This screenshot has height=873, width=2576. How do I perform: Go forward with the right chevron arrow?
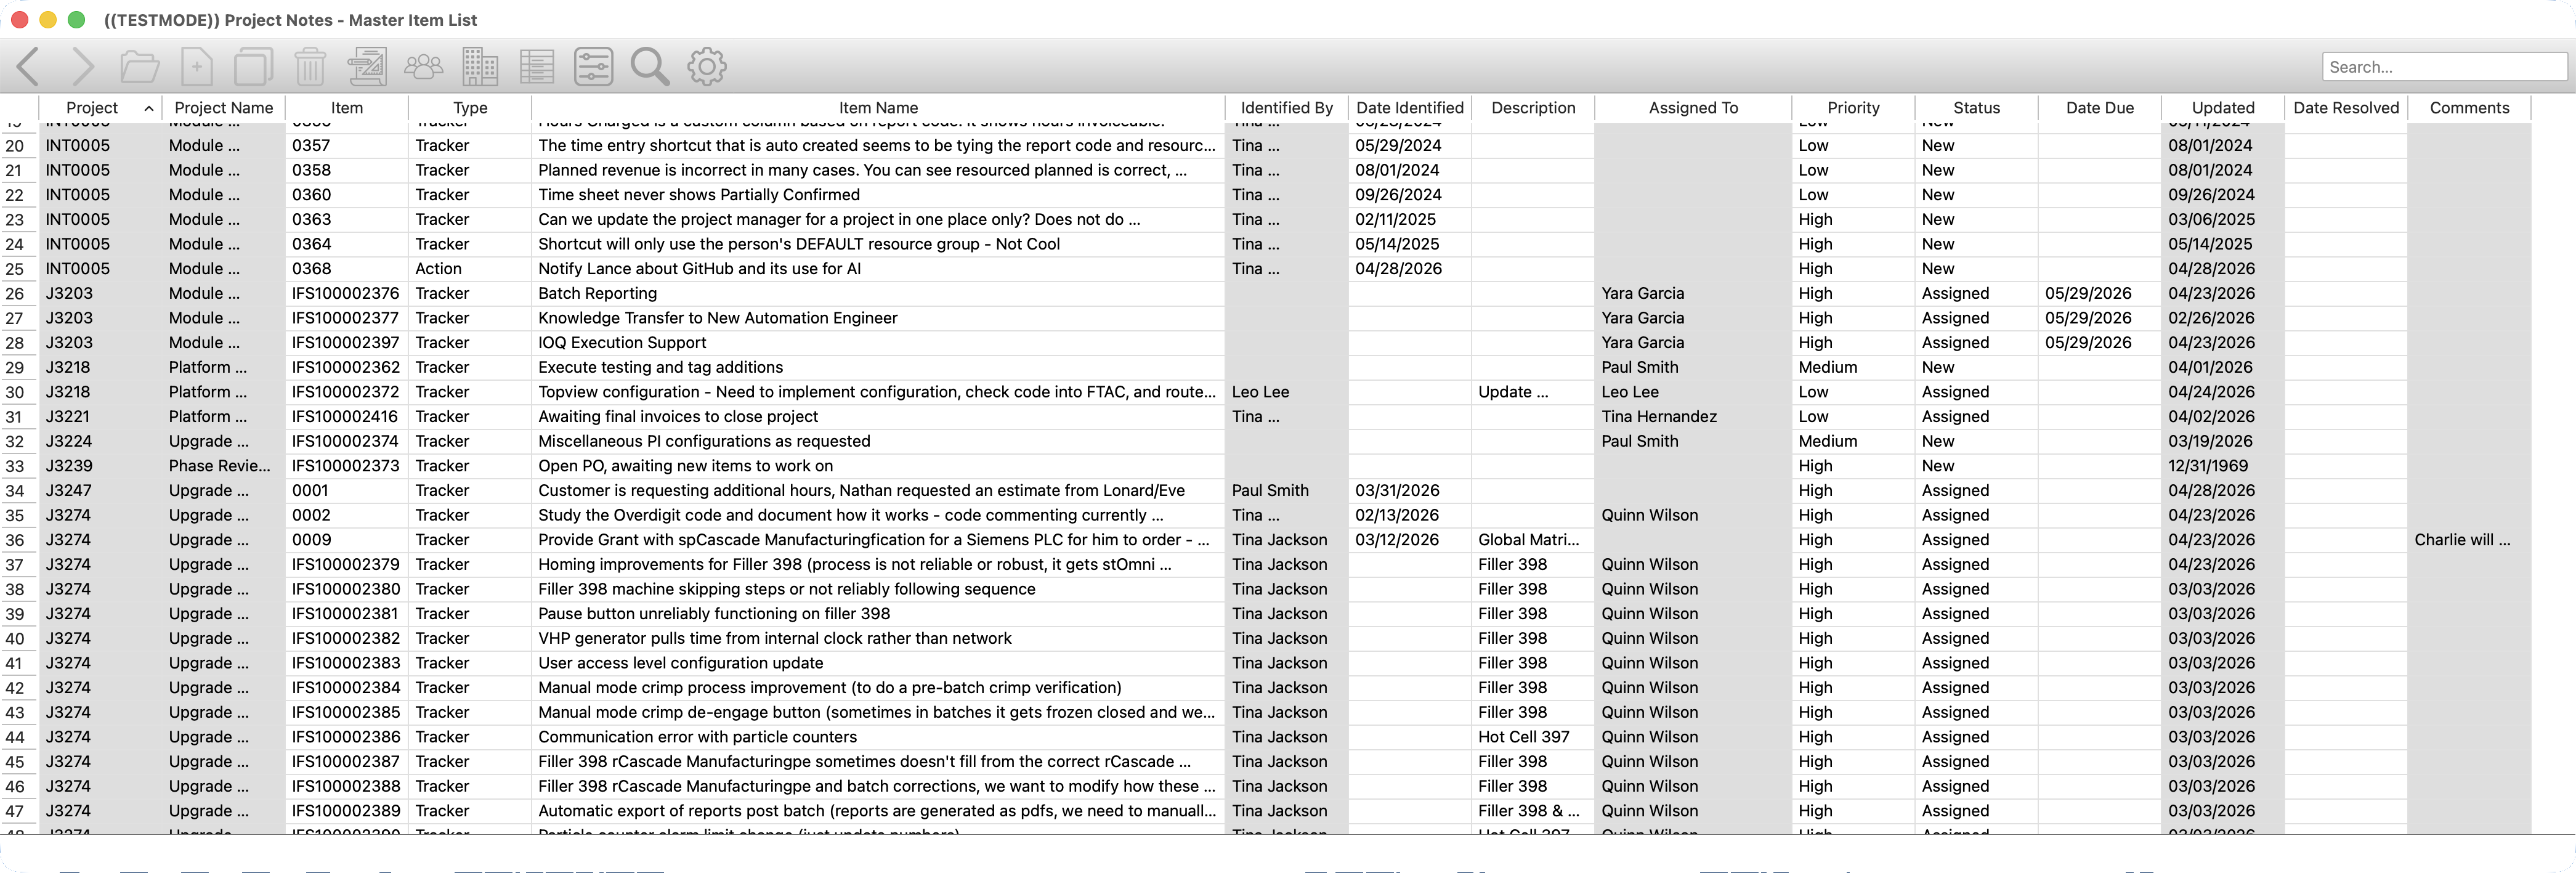click(x=84, y=67)
